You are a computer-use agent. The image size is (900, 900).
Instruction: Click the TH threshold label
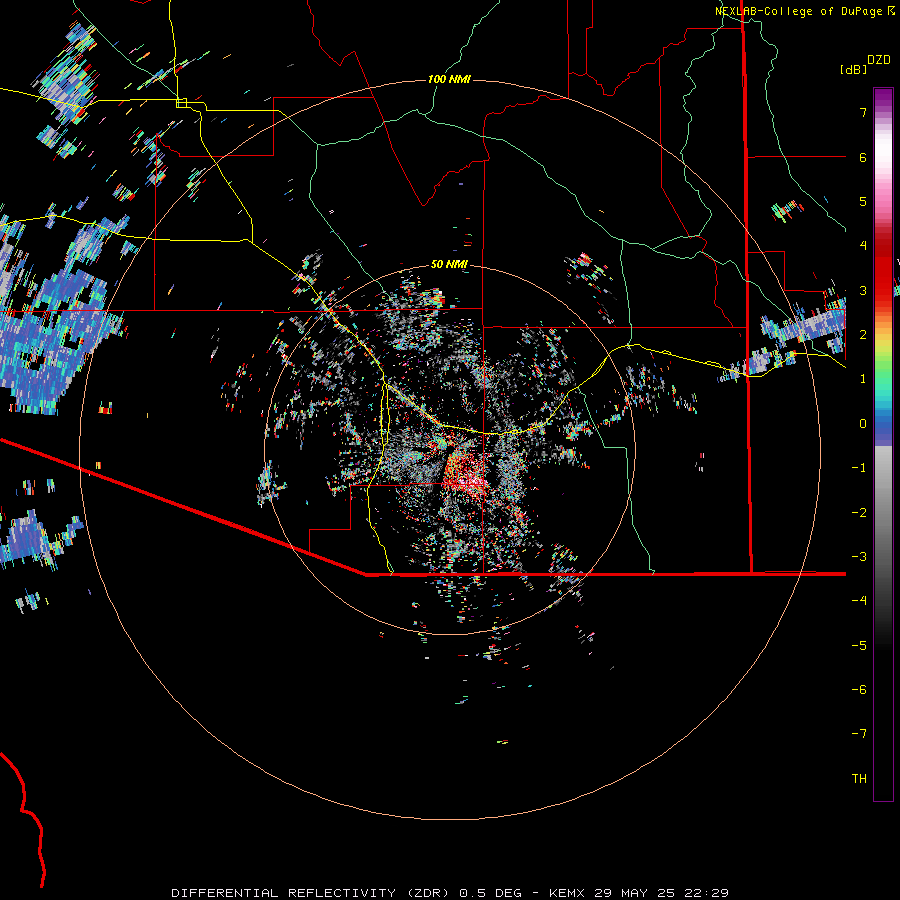click(859, 779)
